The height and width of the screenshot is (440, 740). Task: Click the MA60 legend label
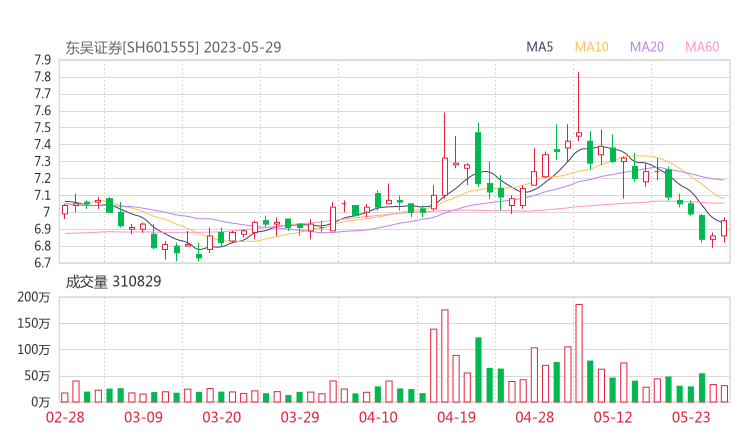pos(702,47)
